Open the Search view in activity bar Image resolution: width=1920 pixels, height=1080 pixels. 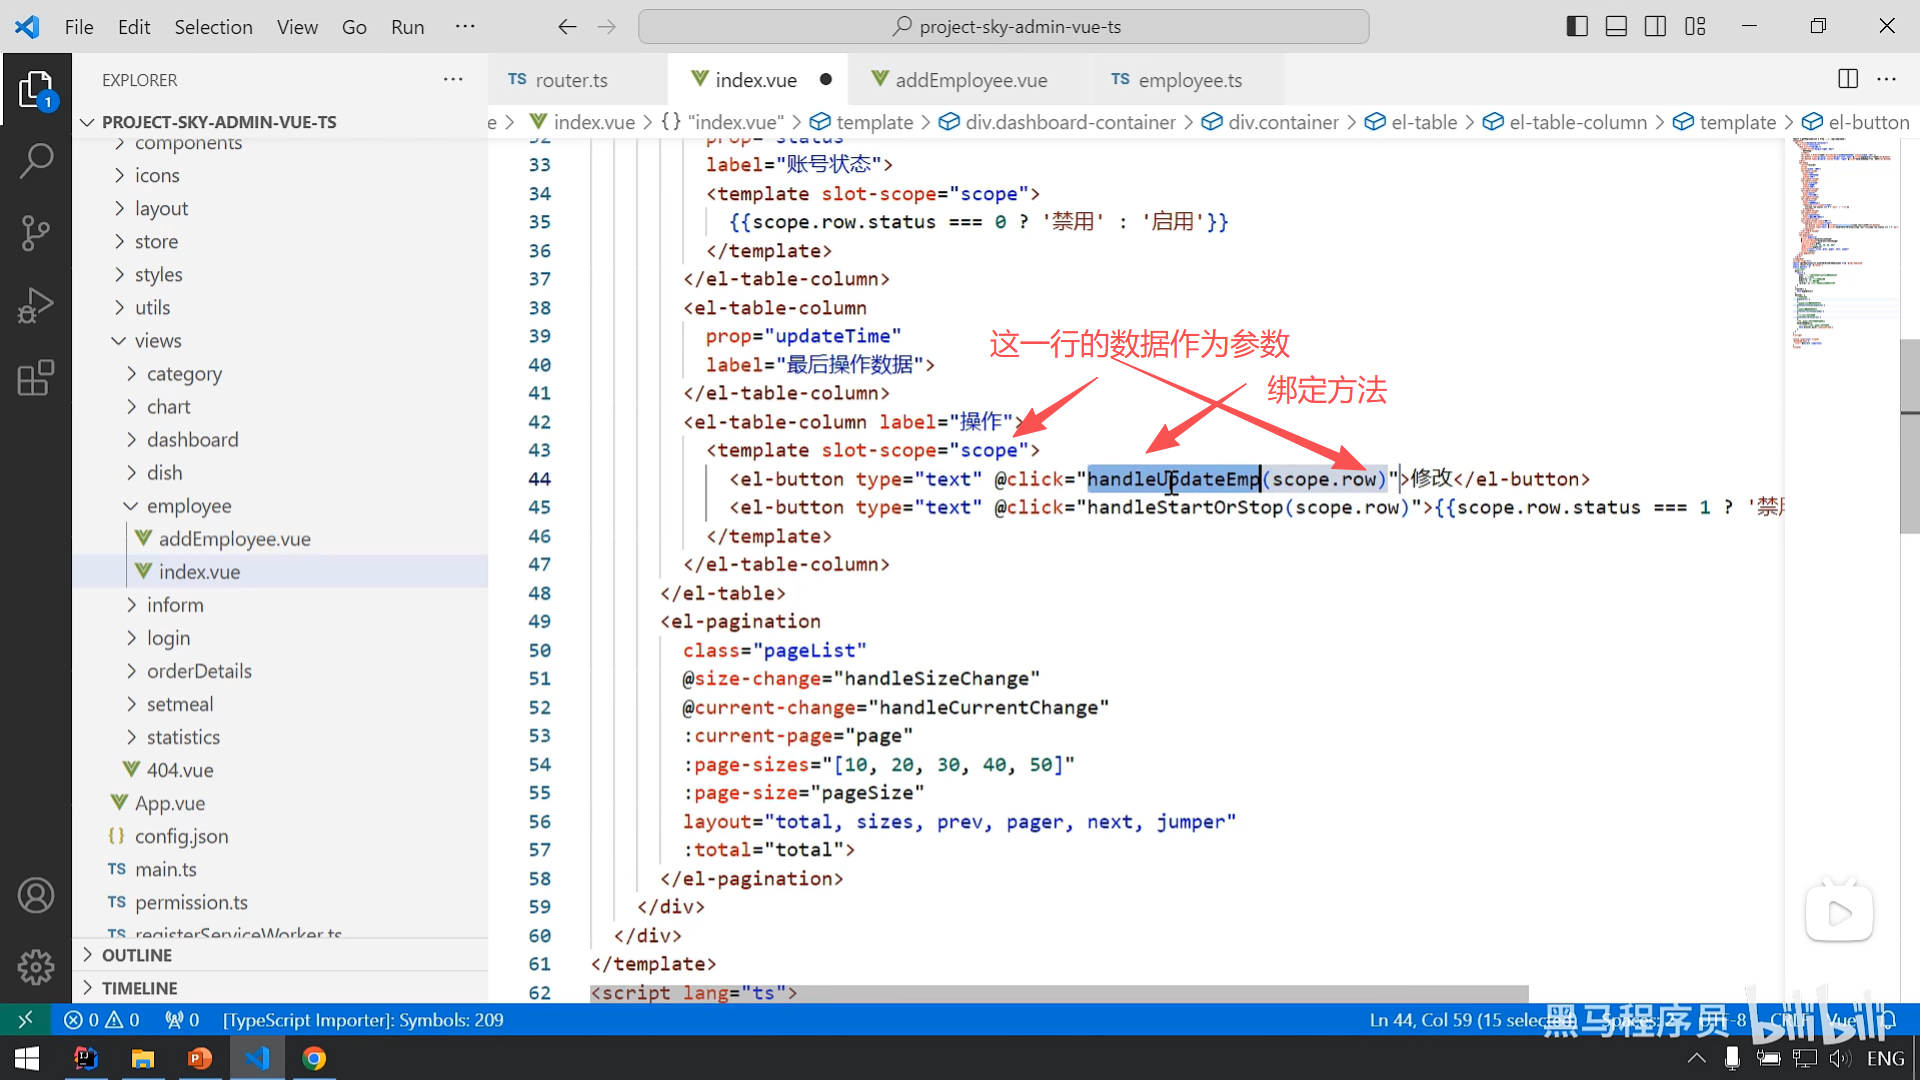[36, 160]
